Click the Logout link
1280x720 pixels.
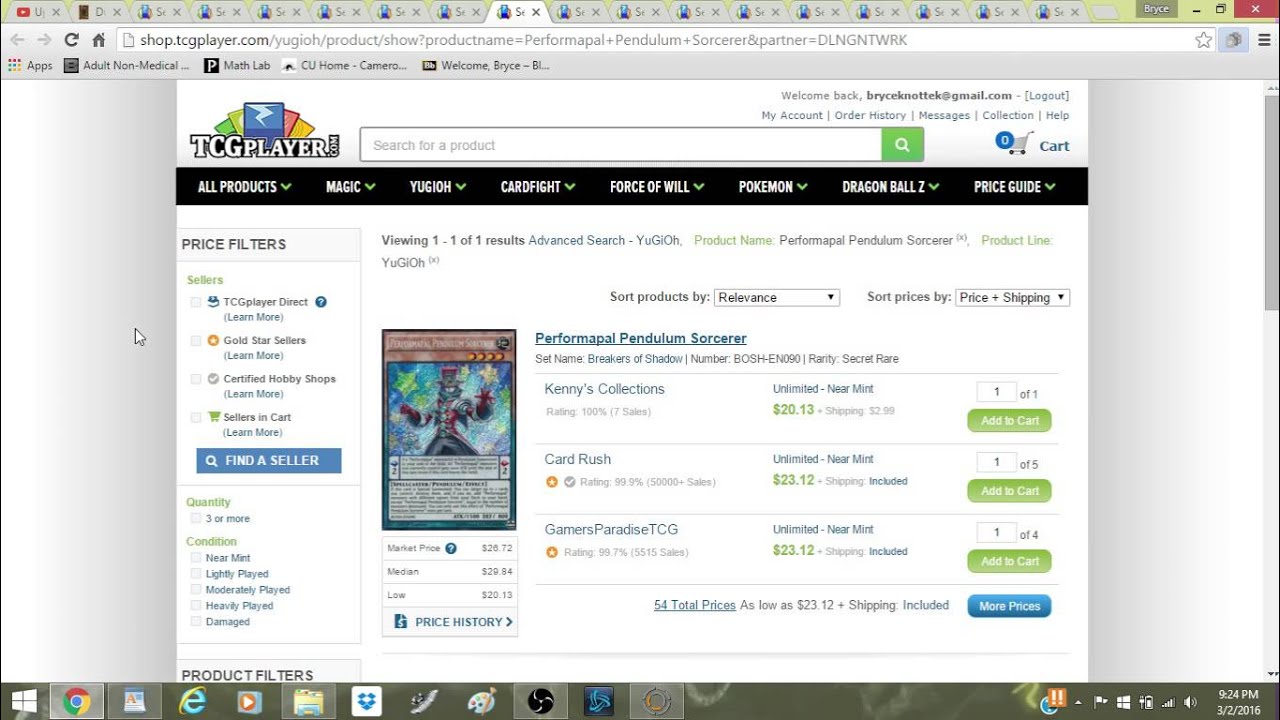pos(1047,95)
